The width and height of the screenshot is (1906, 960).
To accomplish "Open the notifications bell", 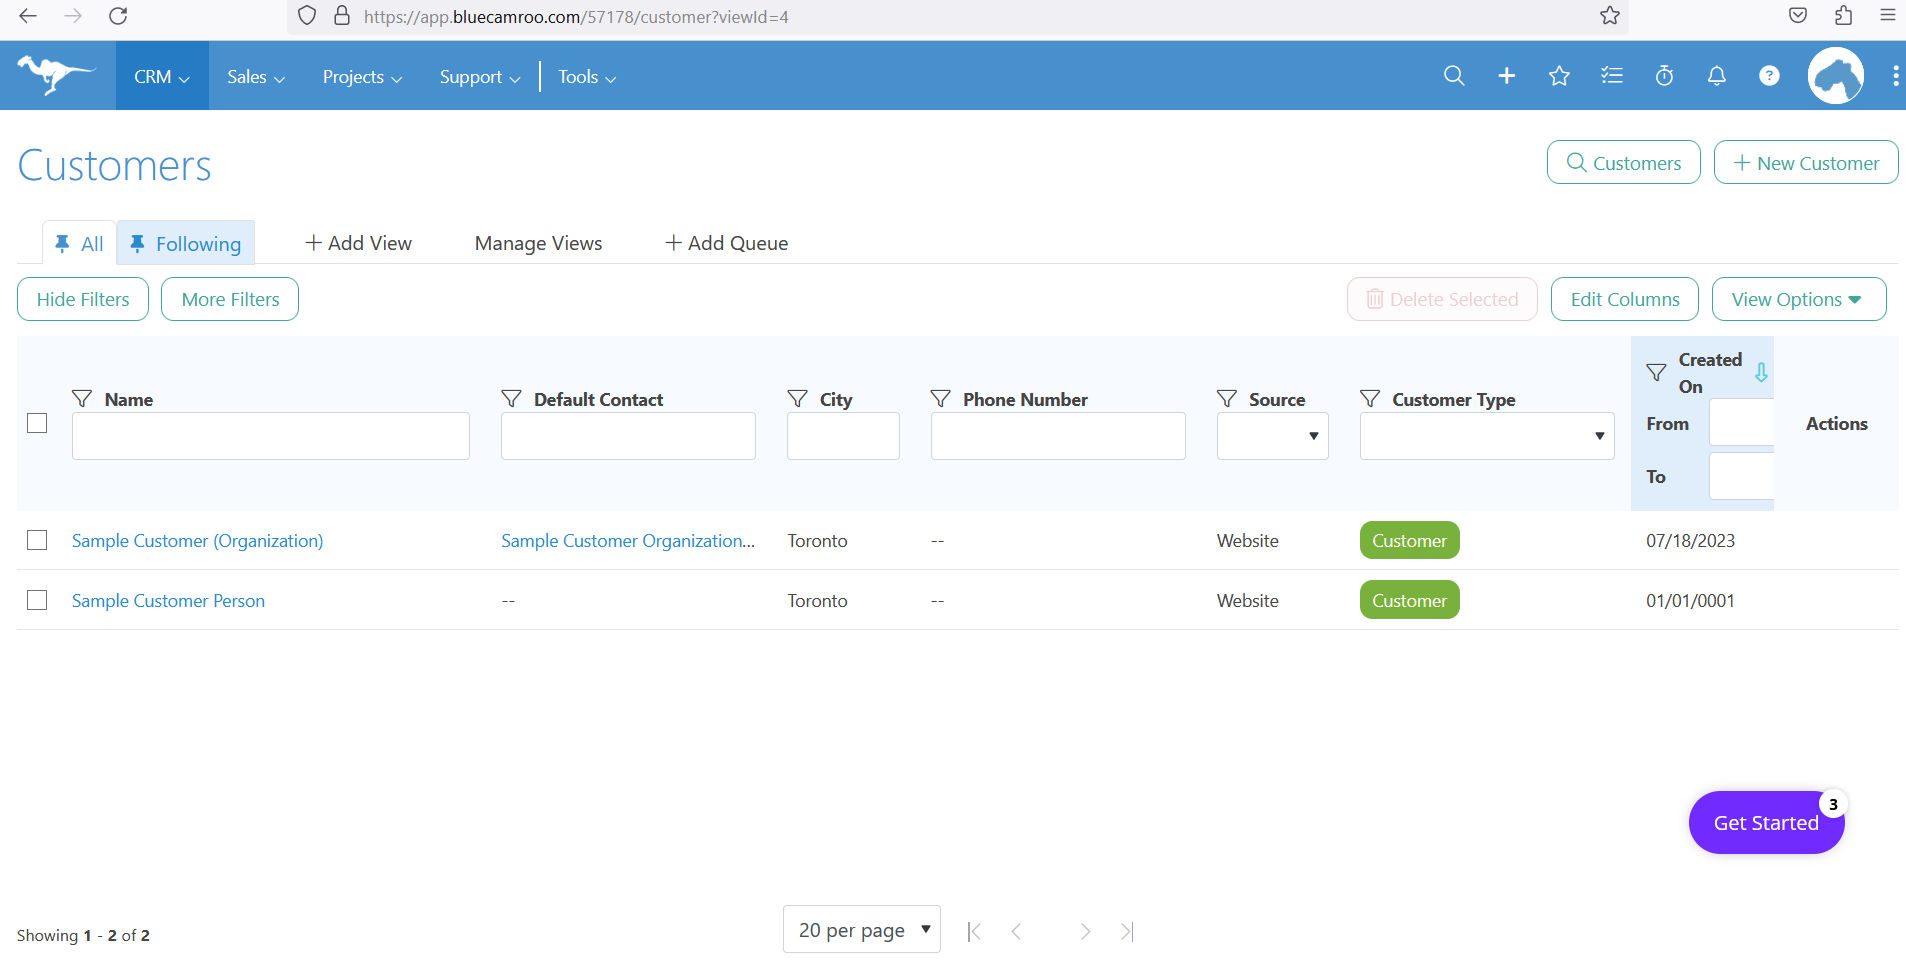I will (x=1717, y=76).
